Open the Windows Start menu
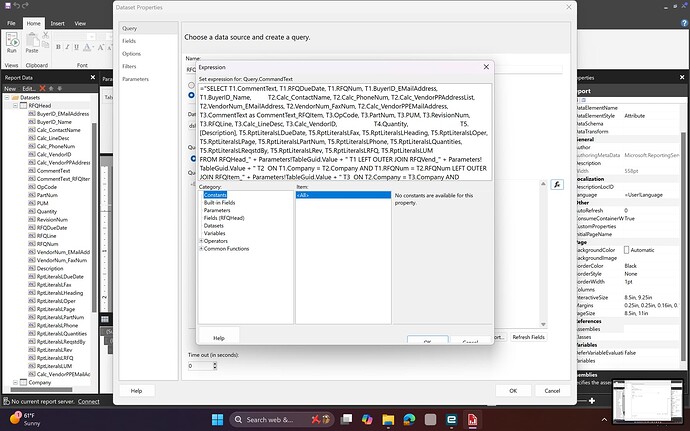 coord(217,420)
